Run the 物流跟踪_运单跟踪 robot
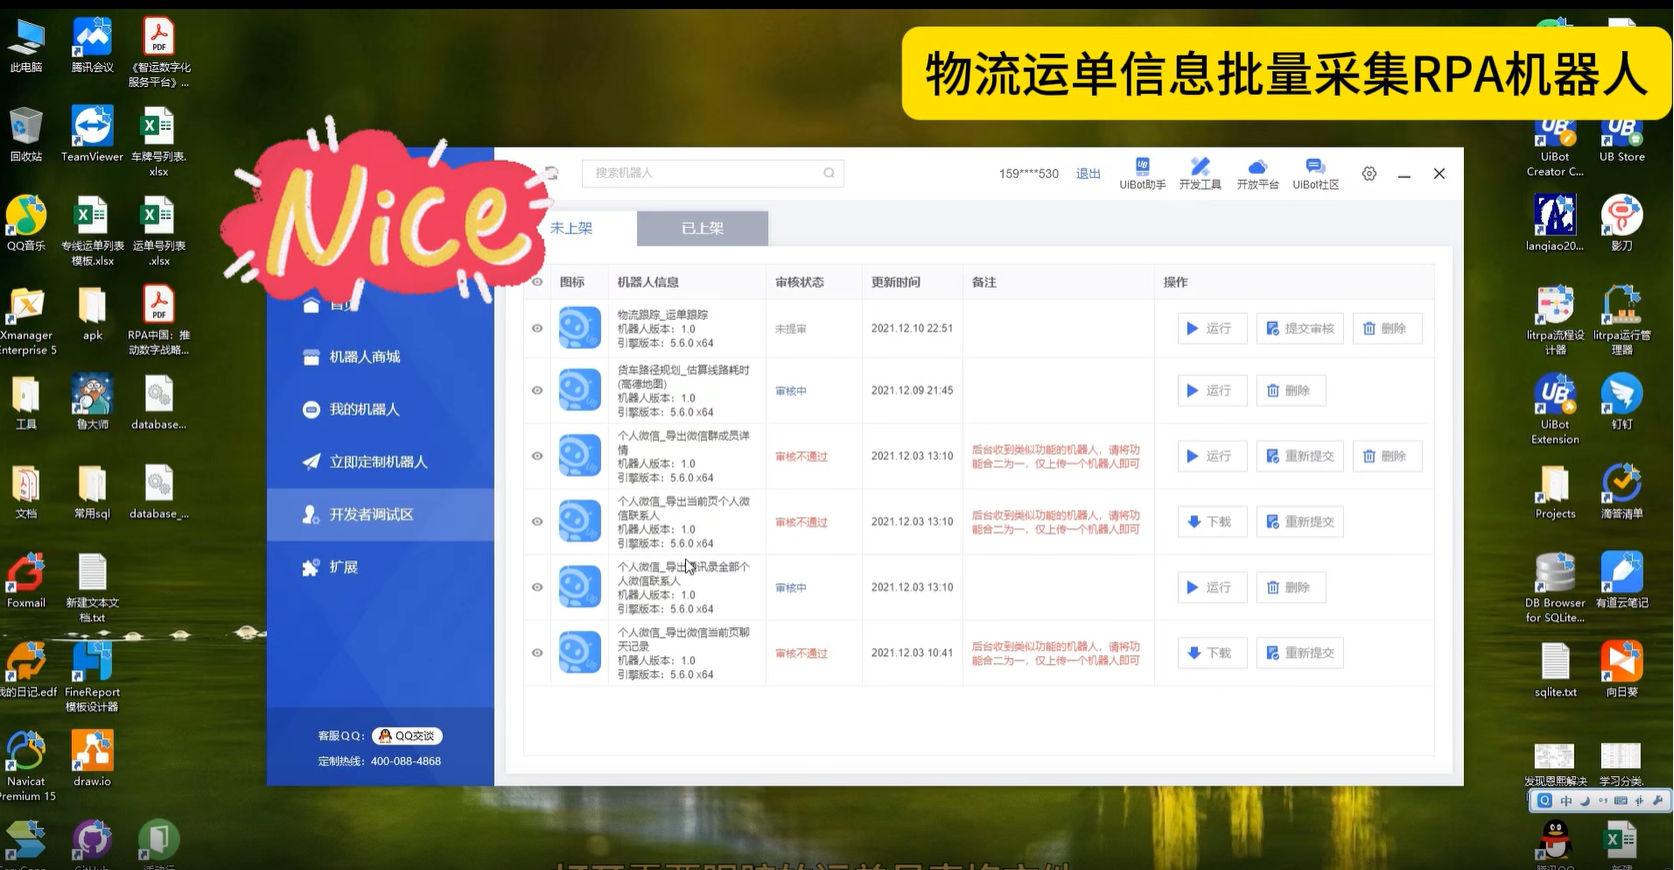The height and width of the screenshot is (870, 1674). [x=1212, y=328]
